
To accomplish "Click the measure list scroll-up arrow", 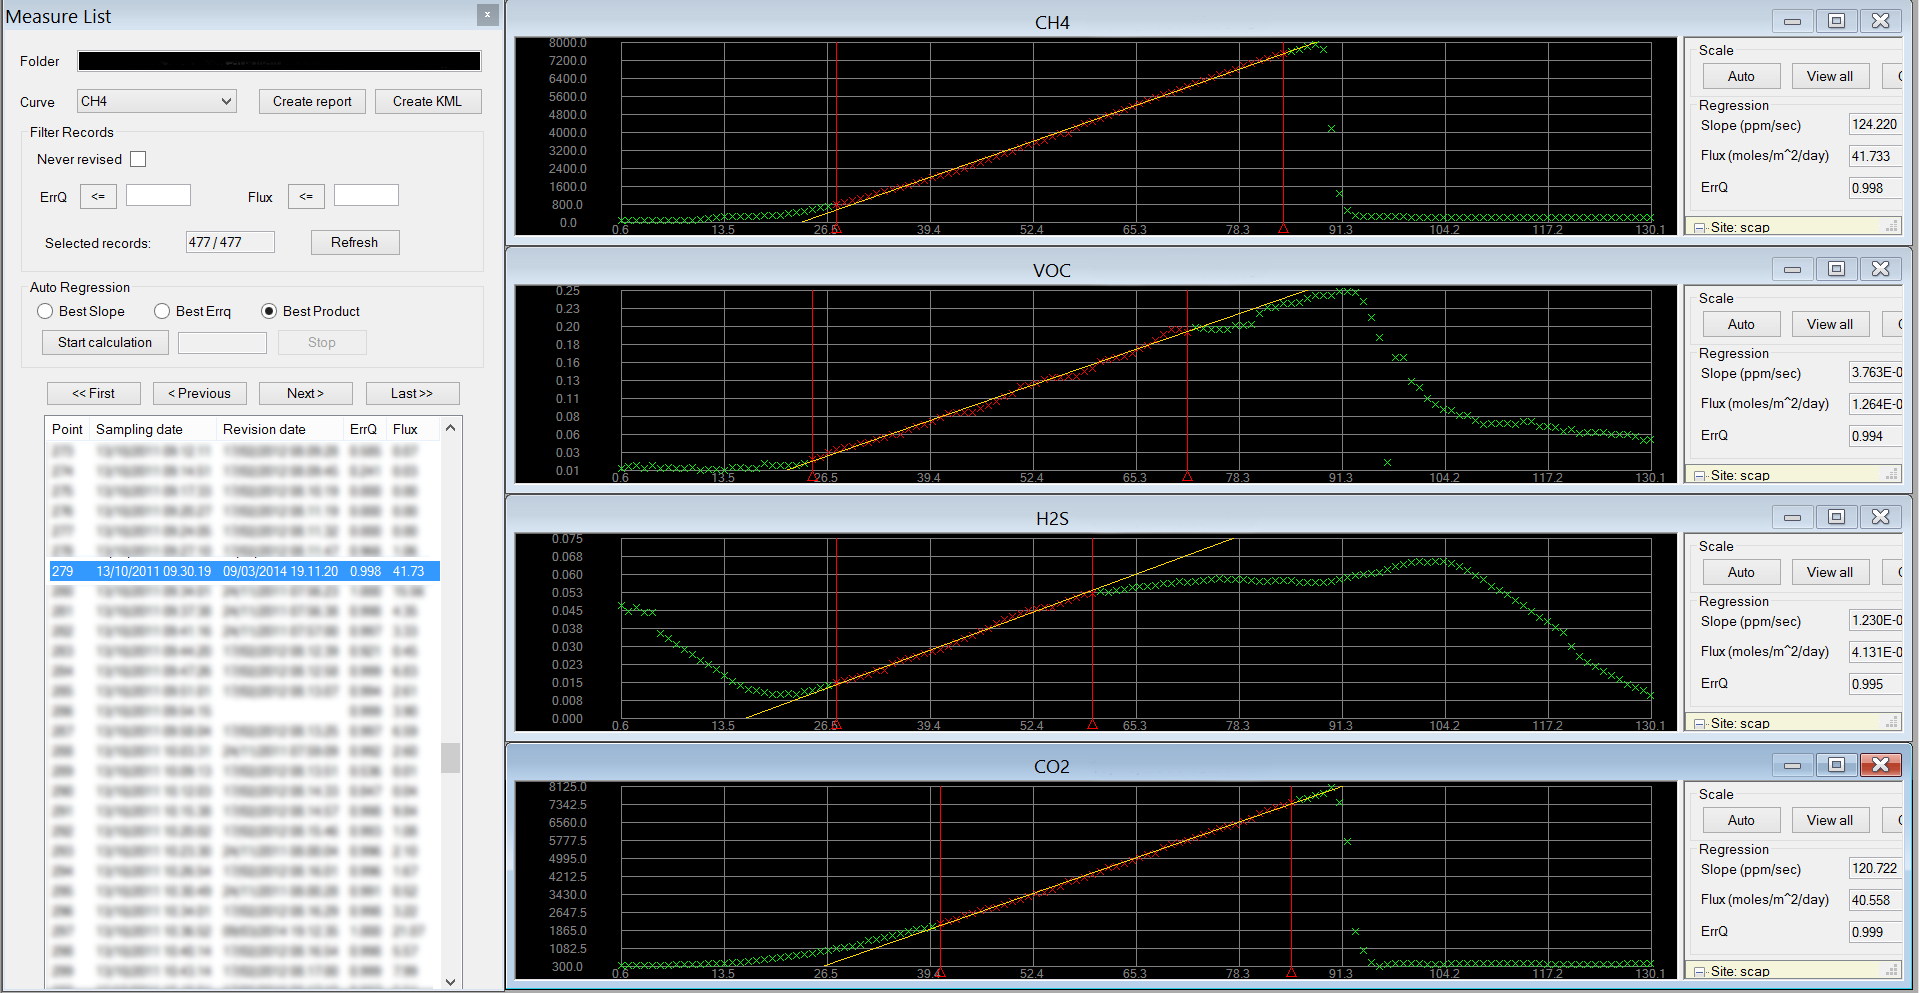I will 450,428.
